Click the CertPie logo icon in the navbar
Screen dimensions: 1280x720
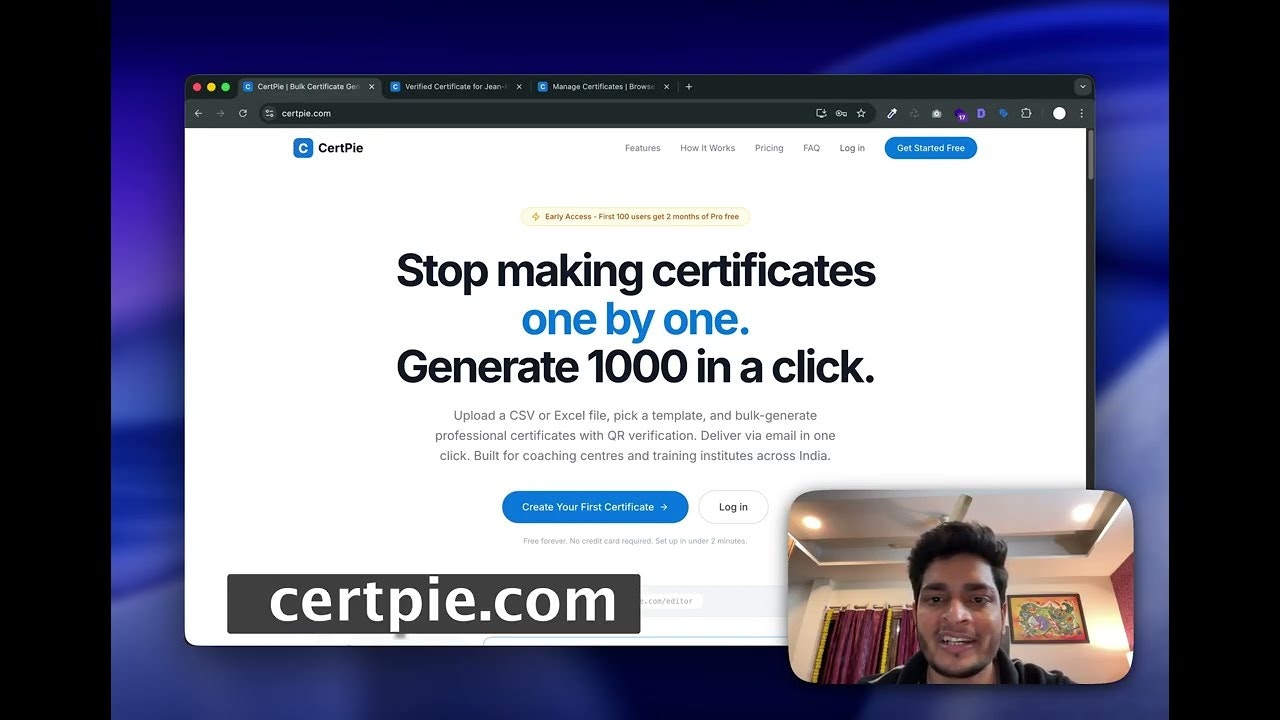coord(303,147)
